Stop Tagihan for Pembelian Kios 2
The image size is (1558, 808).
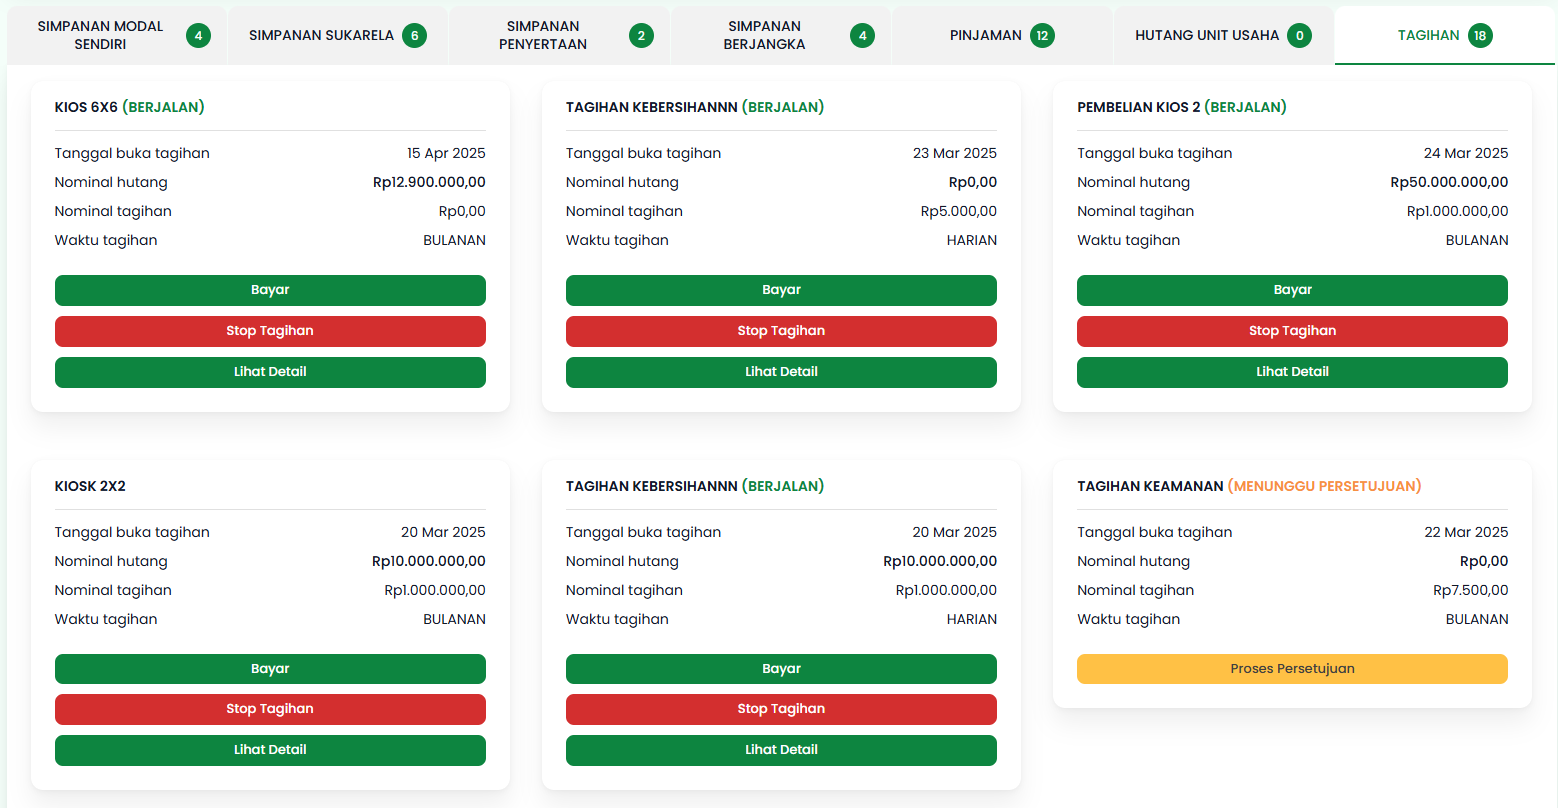(1292, 331)
